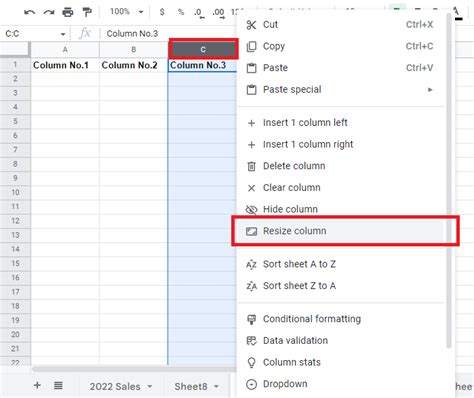Switch to the Sheet8 tab
This screenshot has height=398, width=474.
[x=190, y=386]
